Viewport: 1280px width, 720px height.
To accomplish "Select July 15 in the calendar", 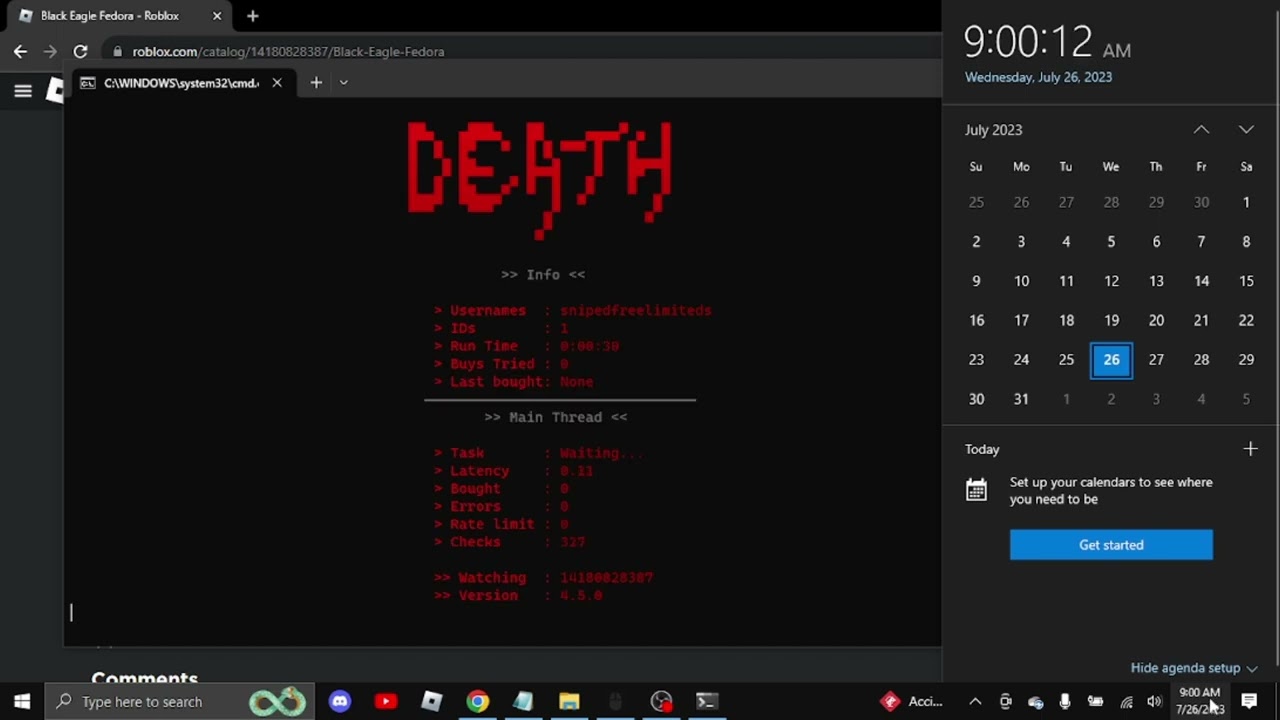I will [x=1246, y=281].
